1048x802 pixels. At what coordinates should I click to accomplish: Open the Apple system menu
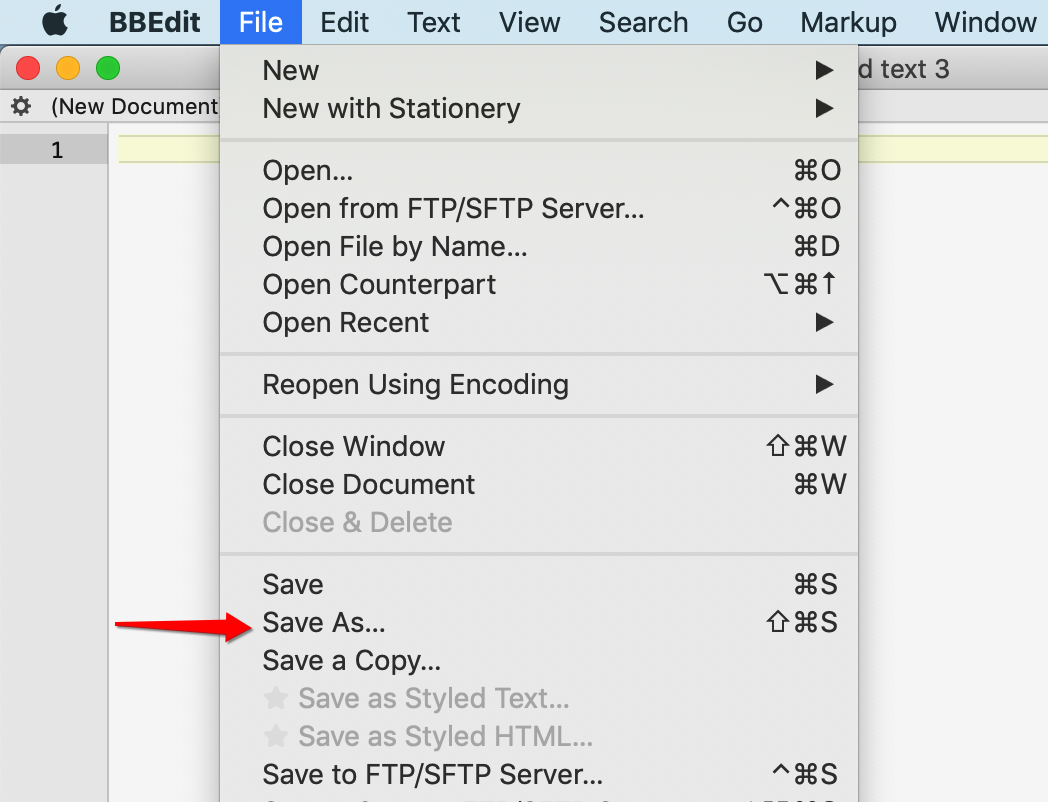55,22
